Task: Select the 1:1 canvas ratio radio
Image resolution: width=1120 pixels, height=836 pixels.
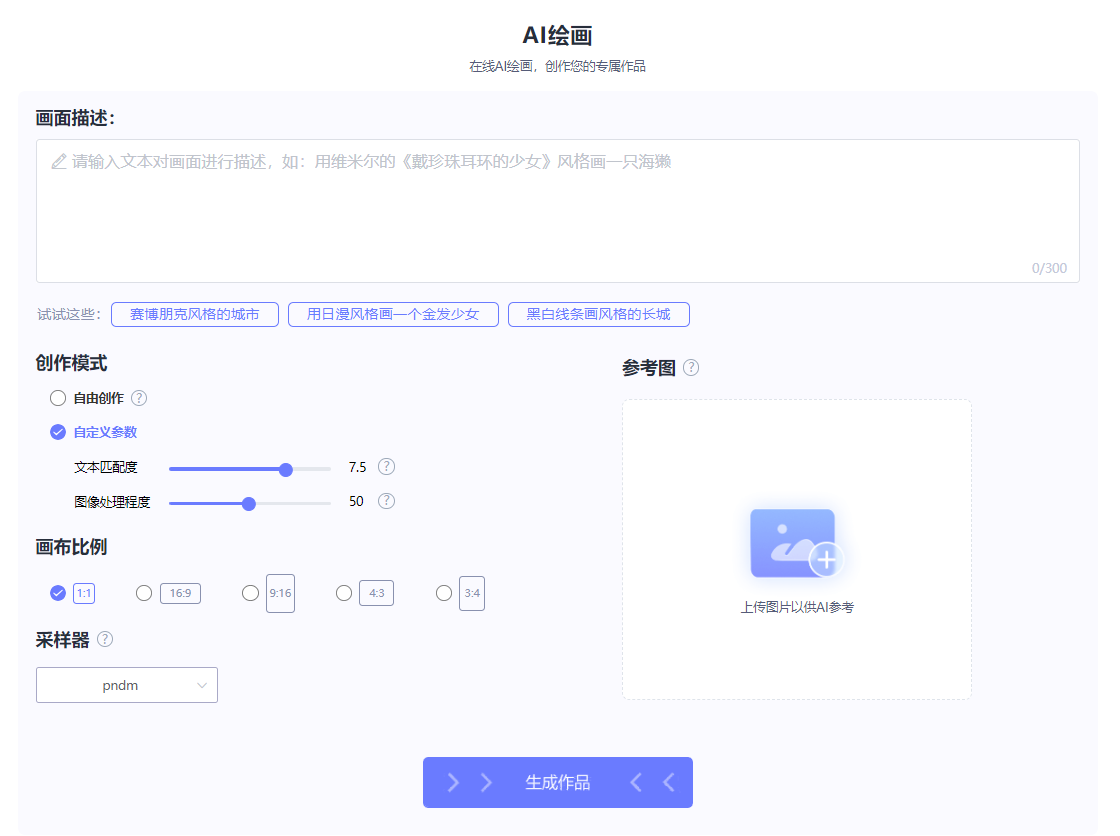Action: tap(58, 593)
